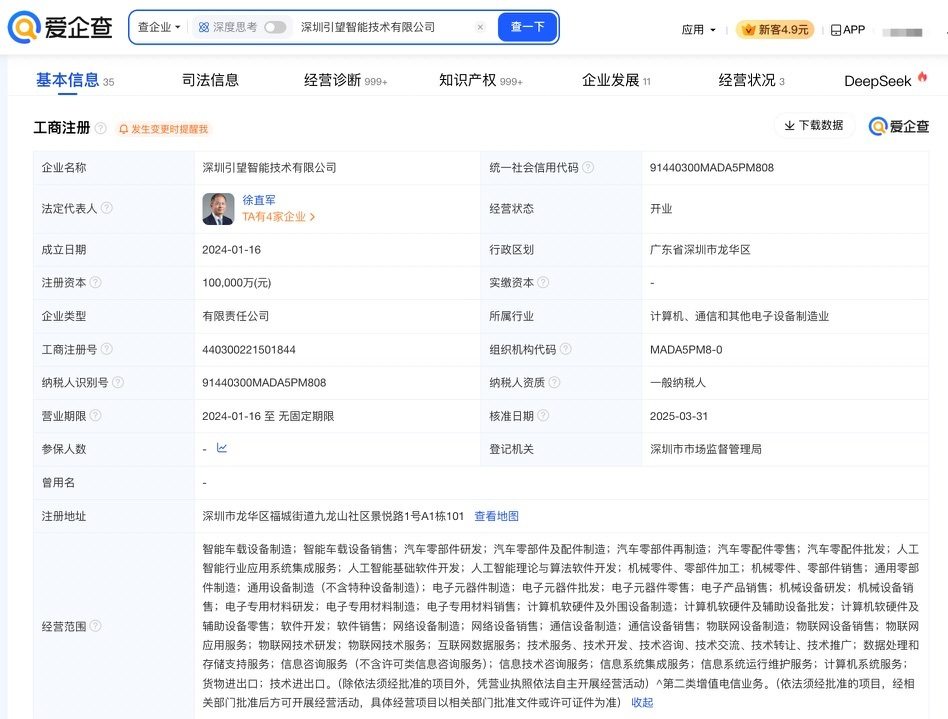This screenshot has width=948, height=719.
Task: Click the help icon next to 工商注册
Action: tap(101, 128)
